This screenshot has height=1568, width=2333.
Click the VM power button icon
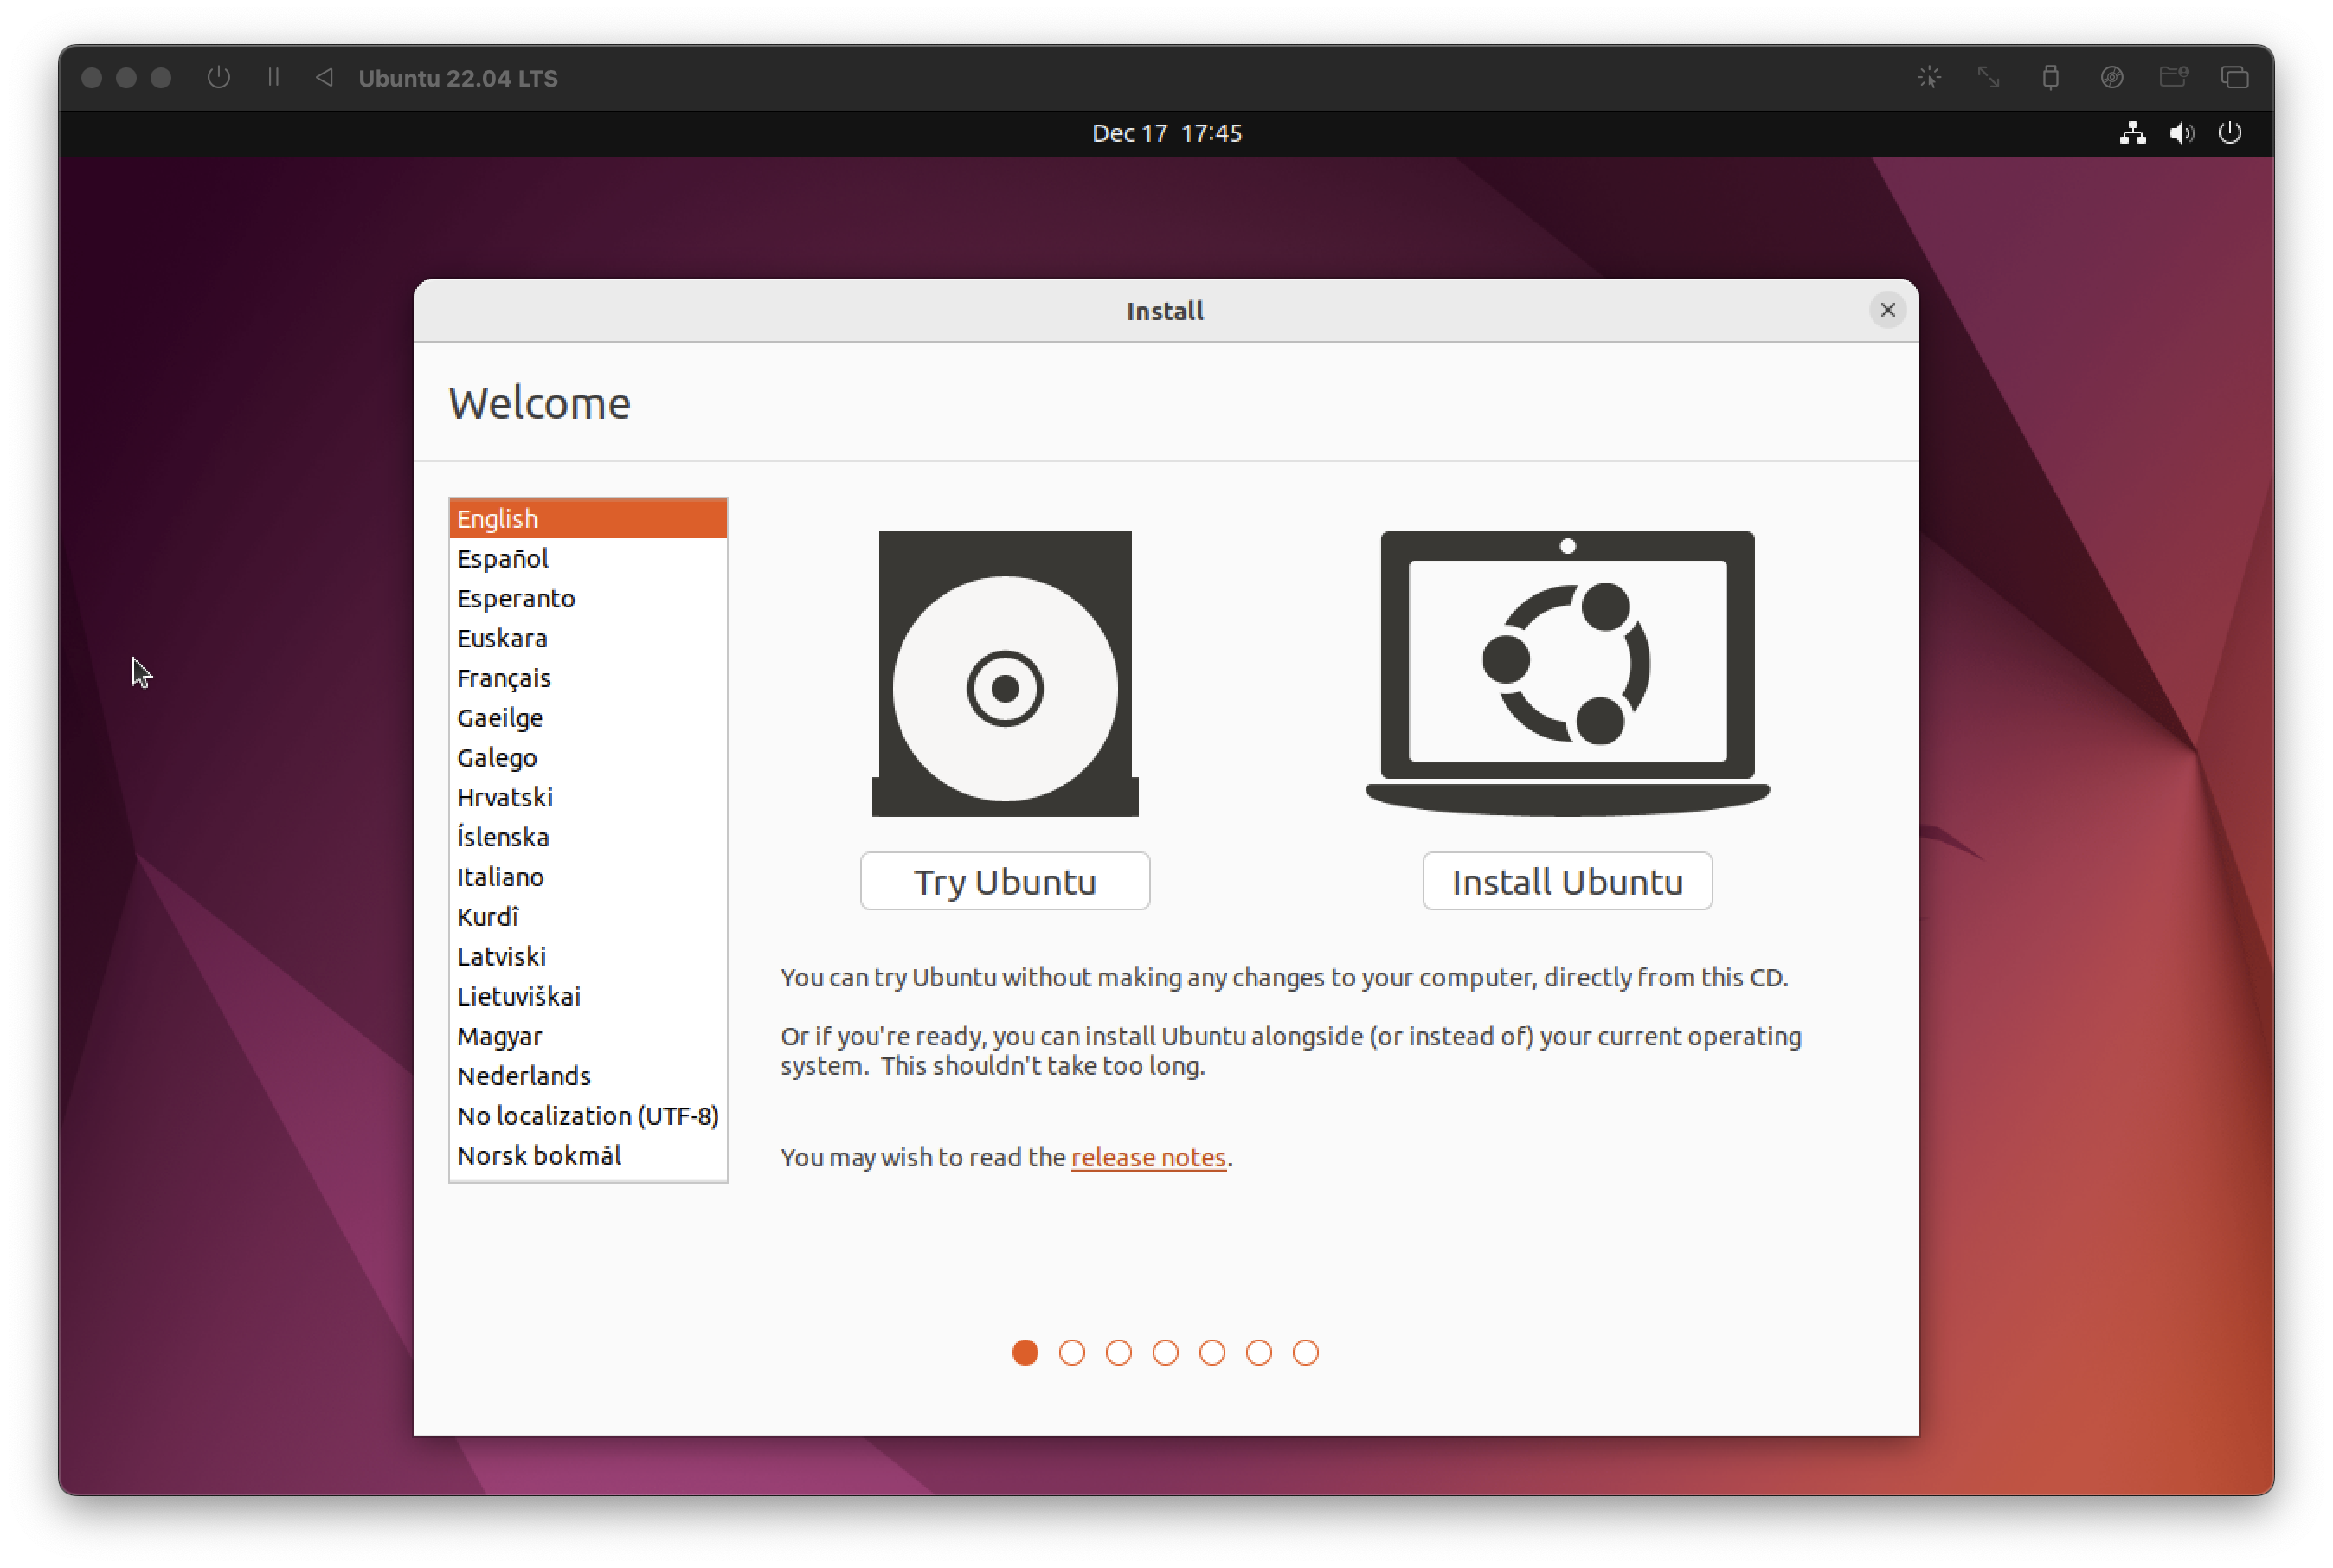click(218, 77)
